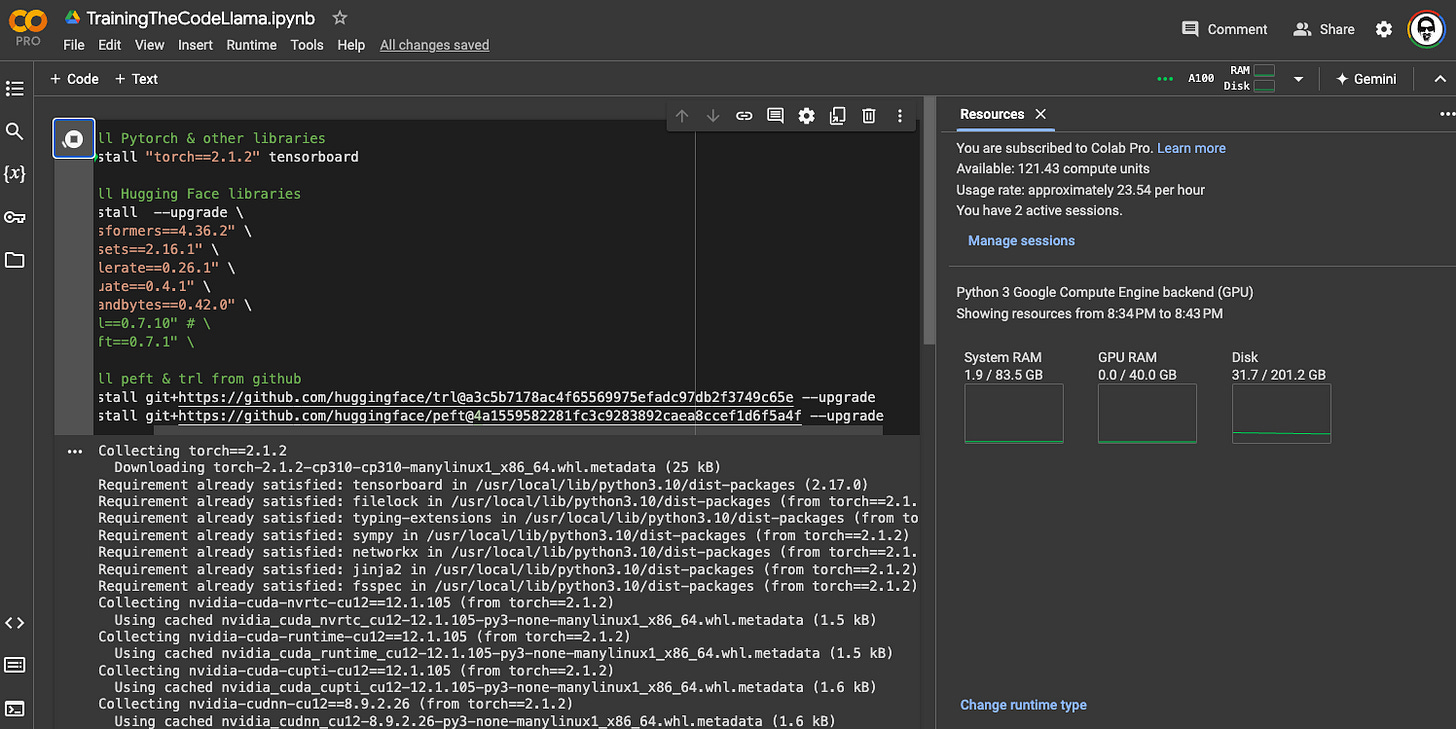Move cell up arrow
Screen dimensions: 1456x729
[682, 116]
